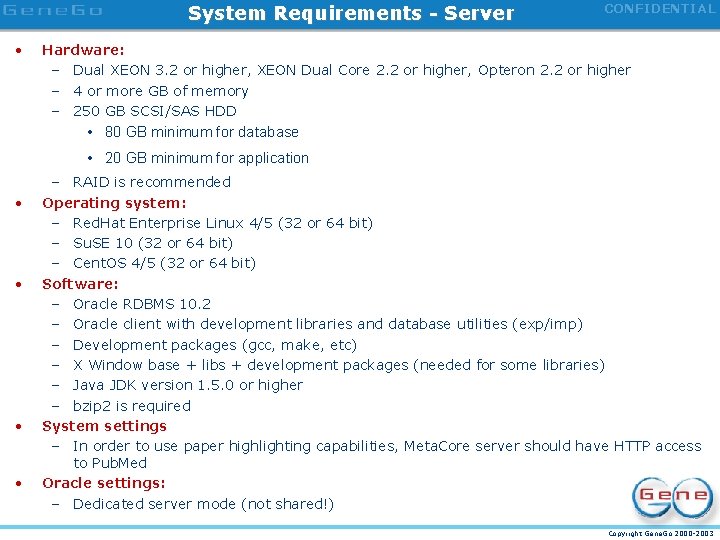Click the CONFIDENTIAL label

click(x=660, y=9)
